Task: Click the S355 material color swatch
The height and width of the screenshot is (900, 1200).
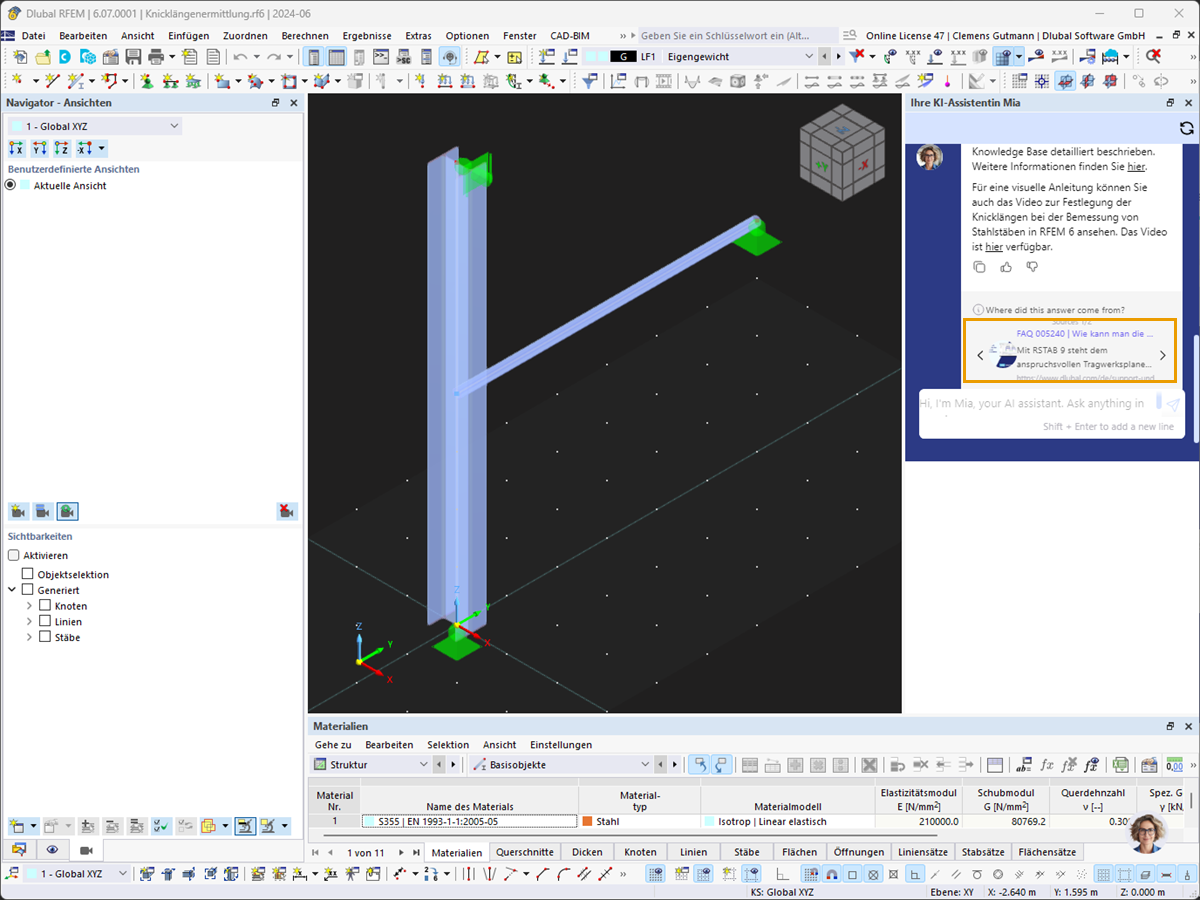Action: click(x=370, y=821)
